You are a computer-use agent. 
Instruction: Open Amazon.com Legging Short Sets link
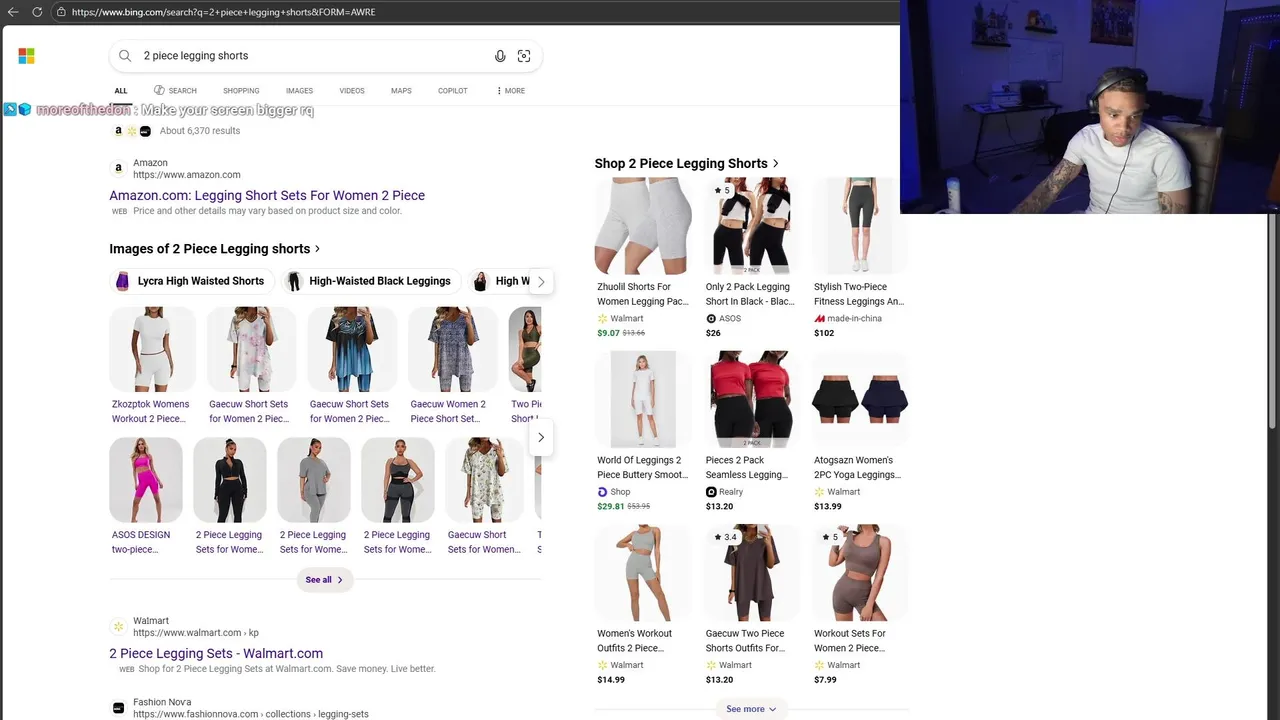[x=267, y=196]
